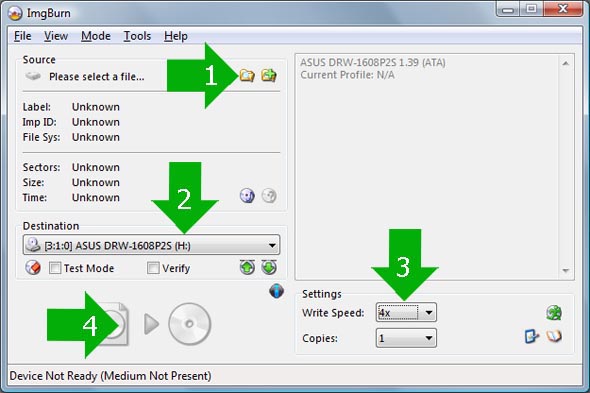Click the green automatic write speed icon
This screenshot has height=393, width=590.
pos(554,312)
